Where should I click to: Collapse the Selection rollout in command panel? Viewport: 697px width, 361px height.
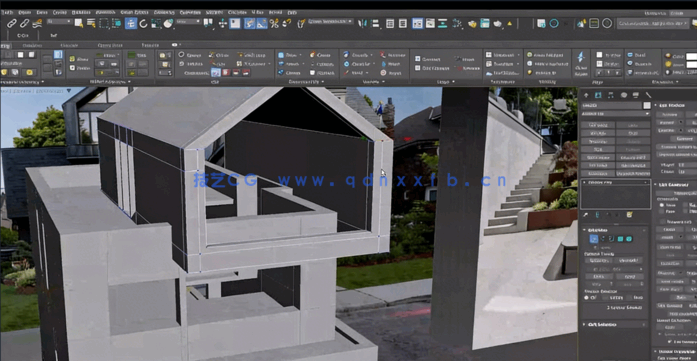[585, 230]
